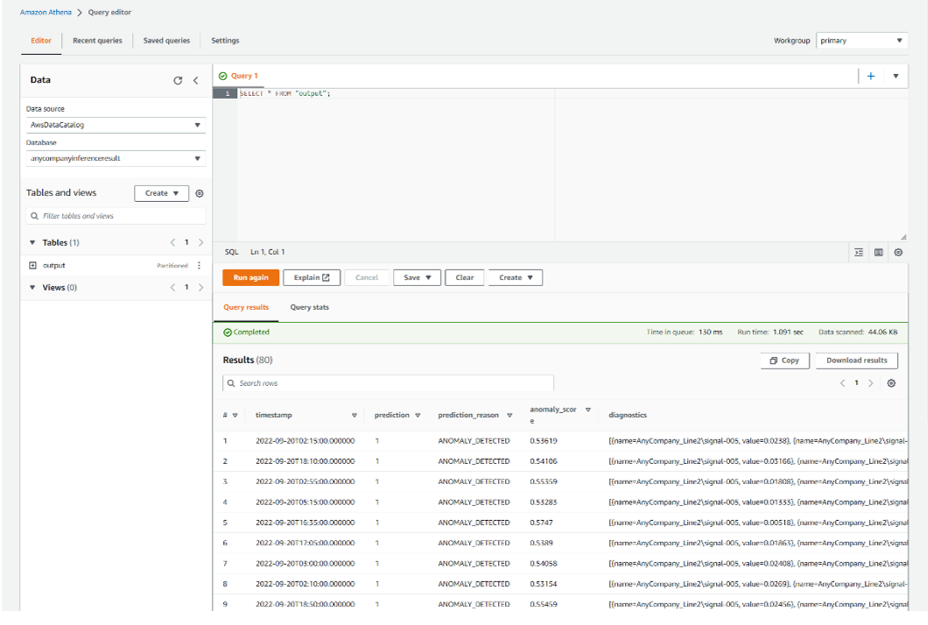The height and width of the screenshot is (625, 928).
Task: Toggle editor layout view icon
Action: (x=878, y=253)
